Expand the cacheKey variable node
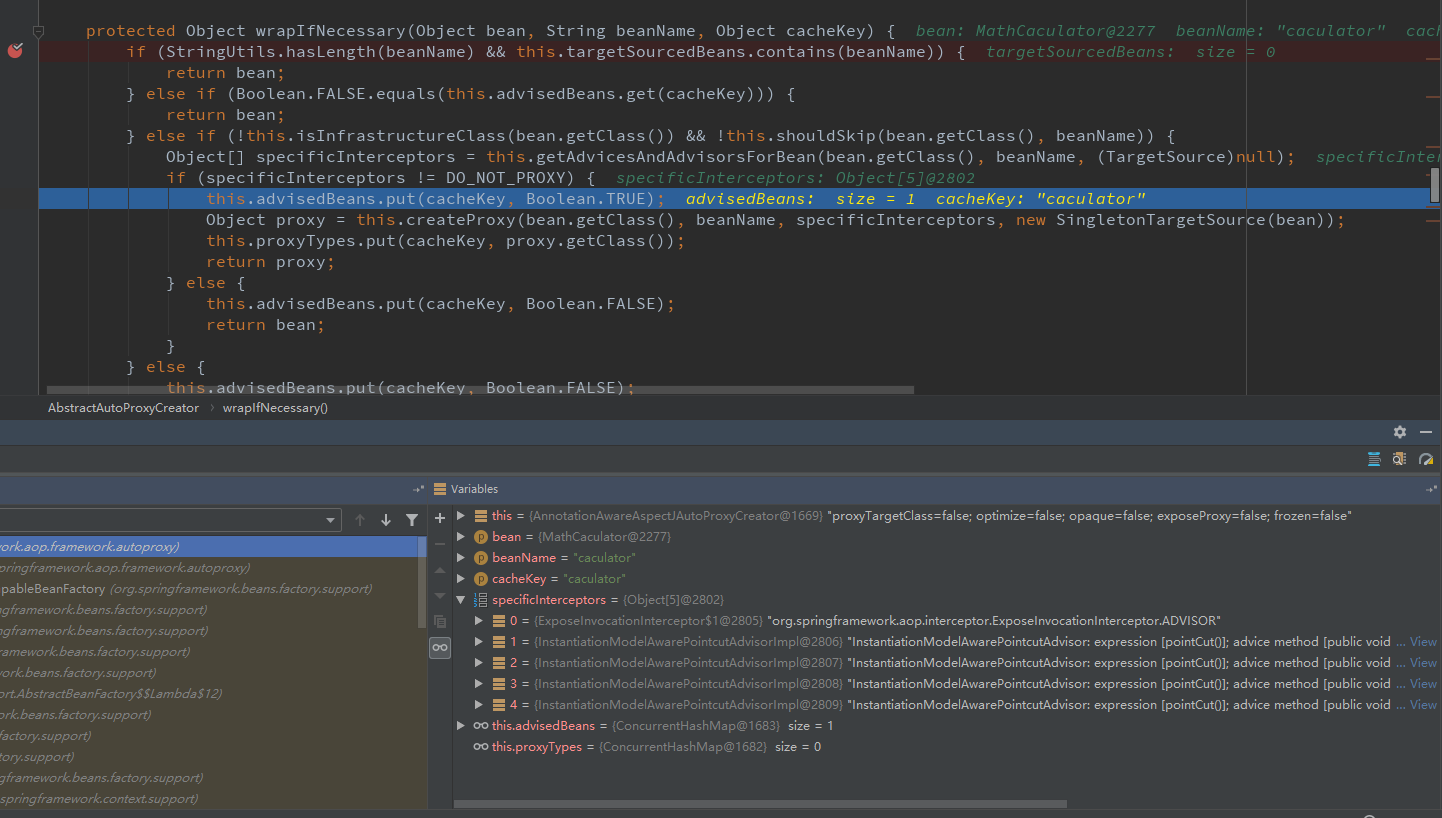 coord(461,579)
